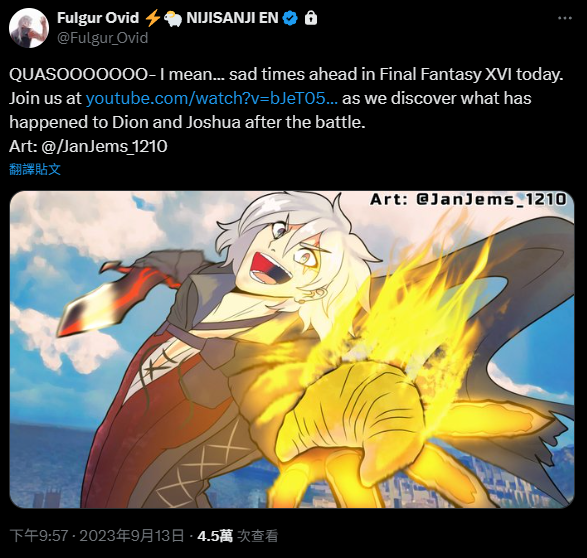Click the blue verified checkmark badge
This screenshot has height=558, width=587.
coord(290,18)
